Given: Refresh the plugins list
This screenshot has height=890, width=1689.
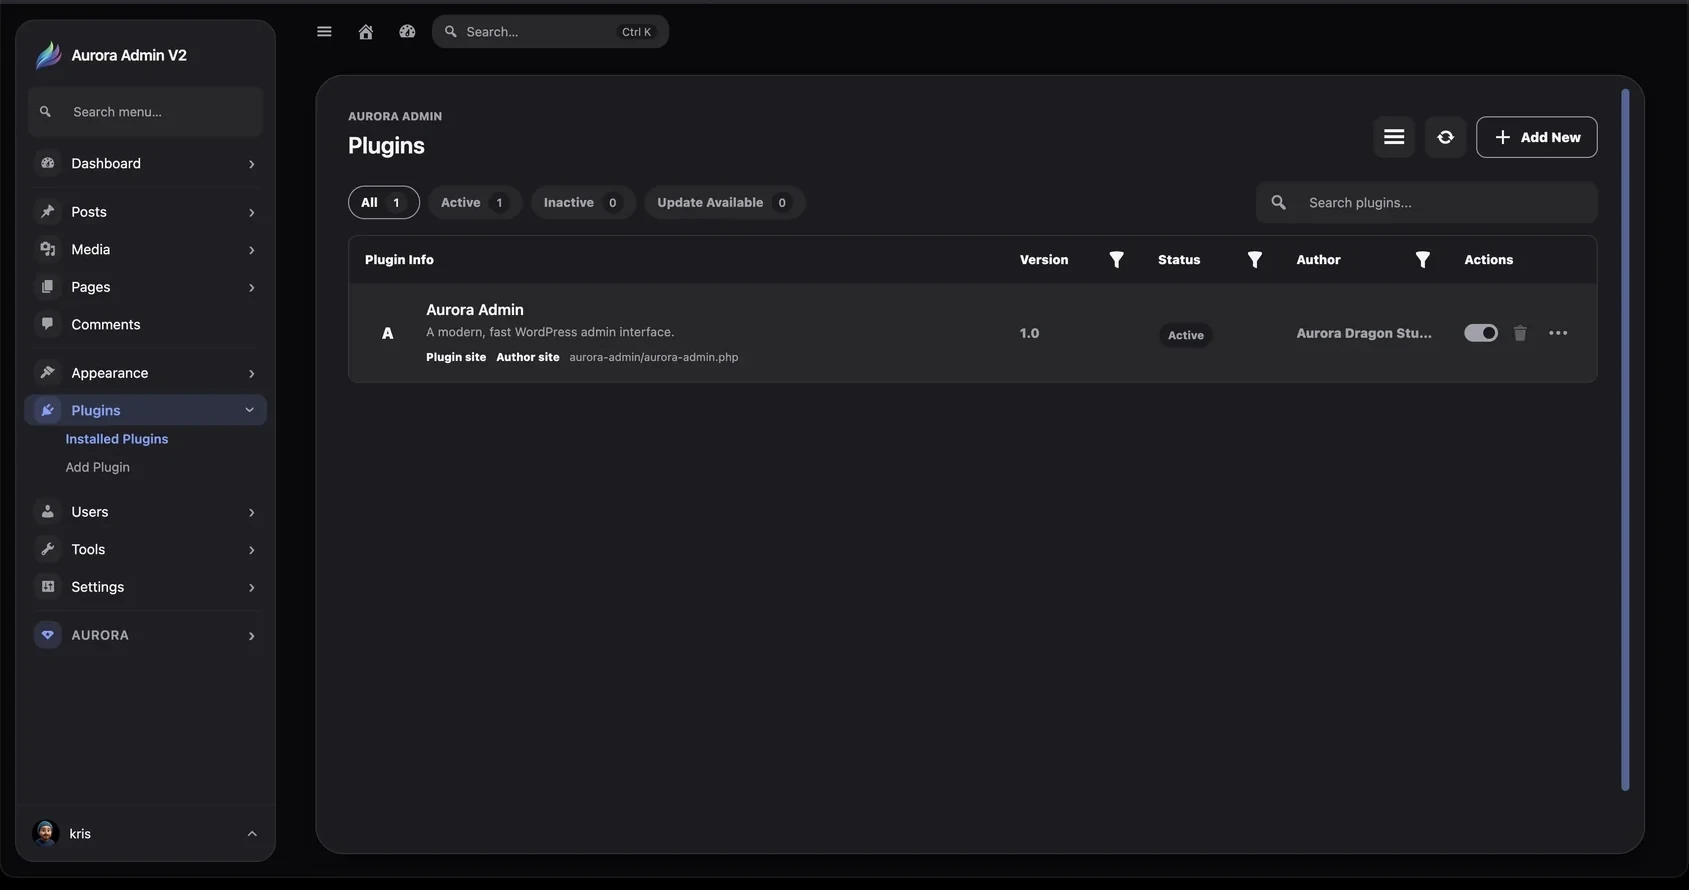Looking at the screenshot, I should point(1446,137).
